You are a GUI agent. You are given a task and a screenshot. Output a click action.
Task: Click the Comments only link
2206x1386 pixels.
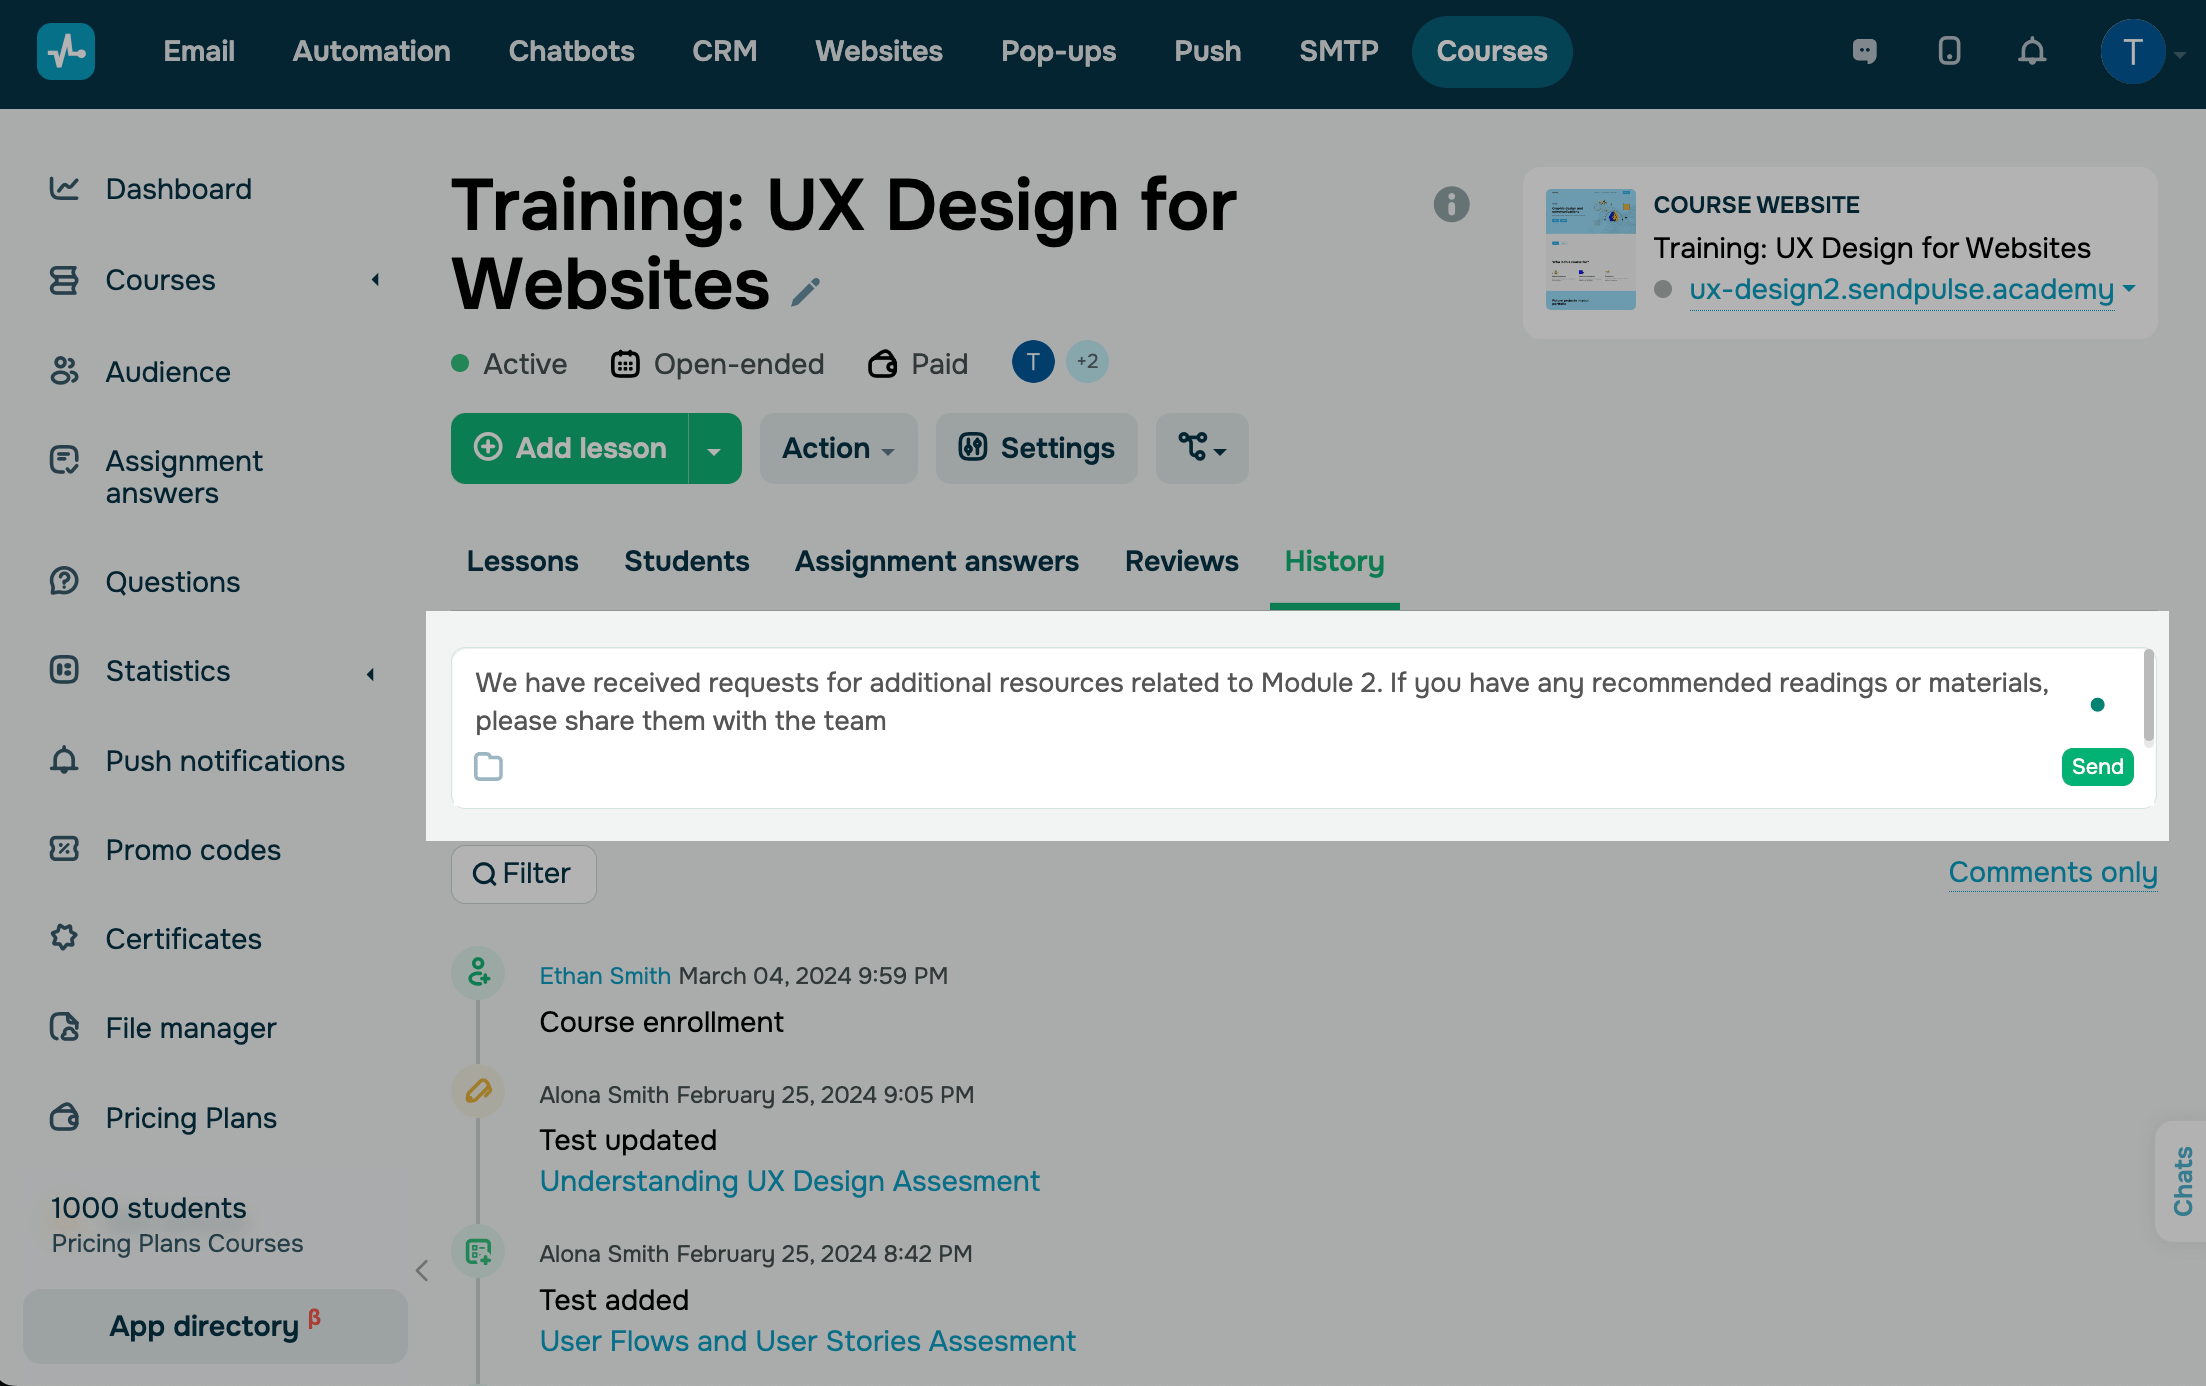tap(2052, 872)
